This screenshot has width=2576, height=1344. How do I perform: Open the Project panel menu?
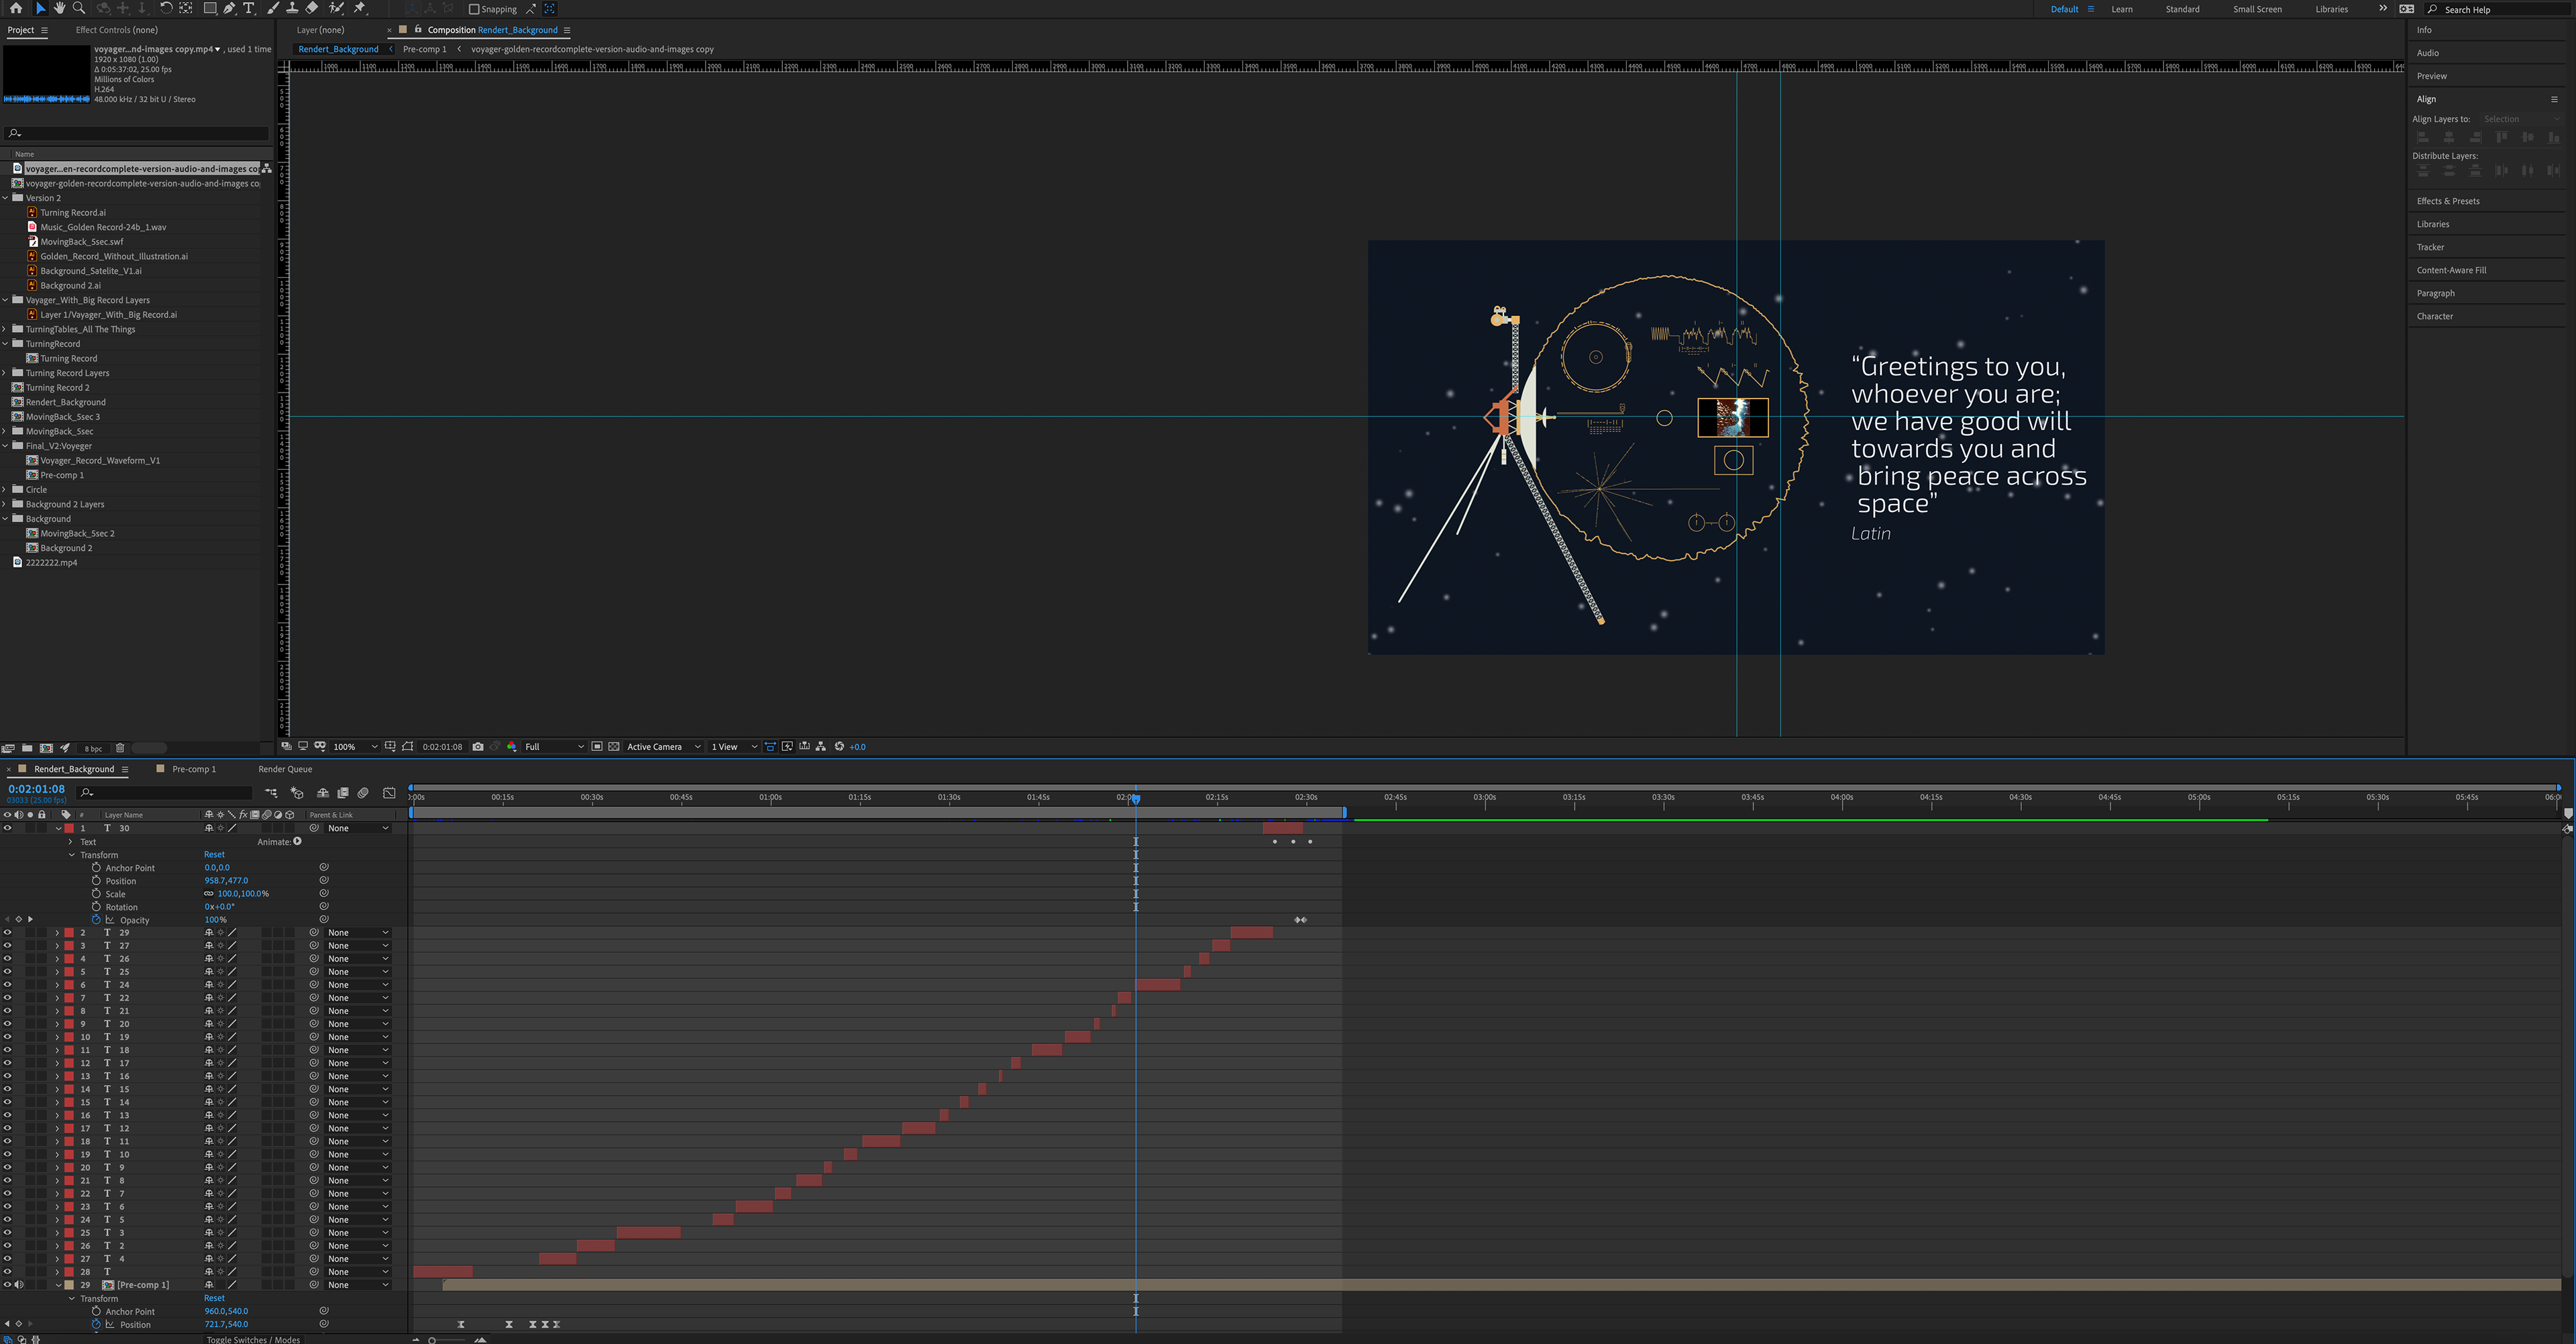[44, 30]
